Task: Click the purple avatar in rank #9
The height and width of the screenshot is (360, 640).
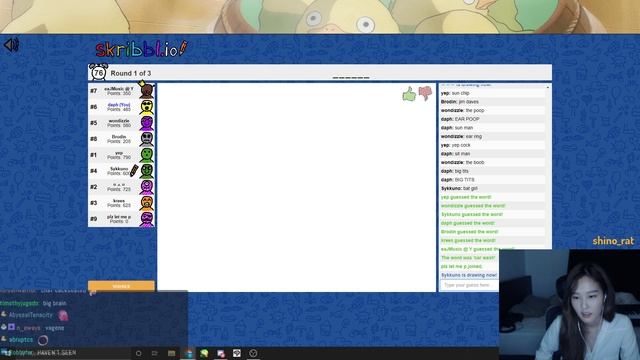Action: coord(147,219)
